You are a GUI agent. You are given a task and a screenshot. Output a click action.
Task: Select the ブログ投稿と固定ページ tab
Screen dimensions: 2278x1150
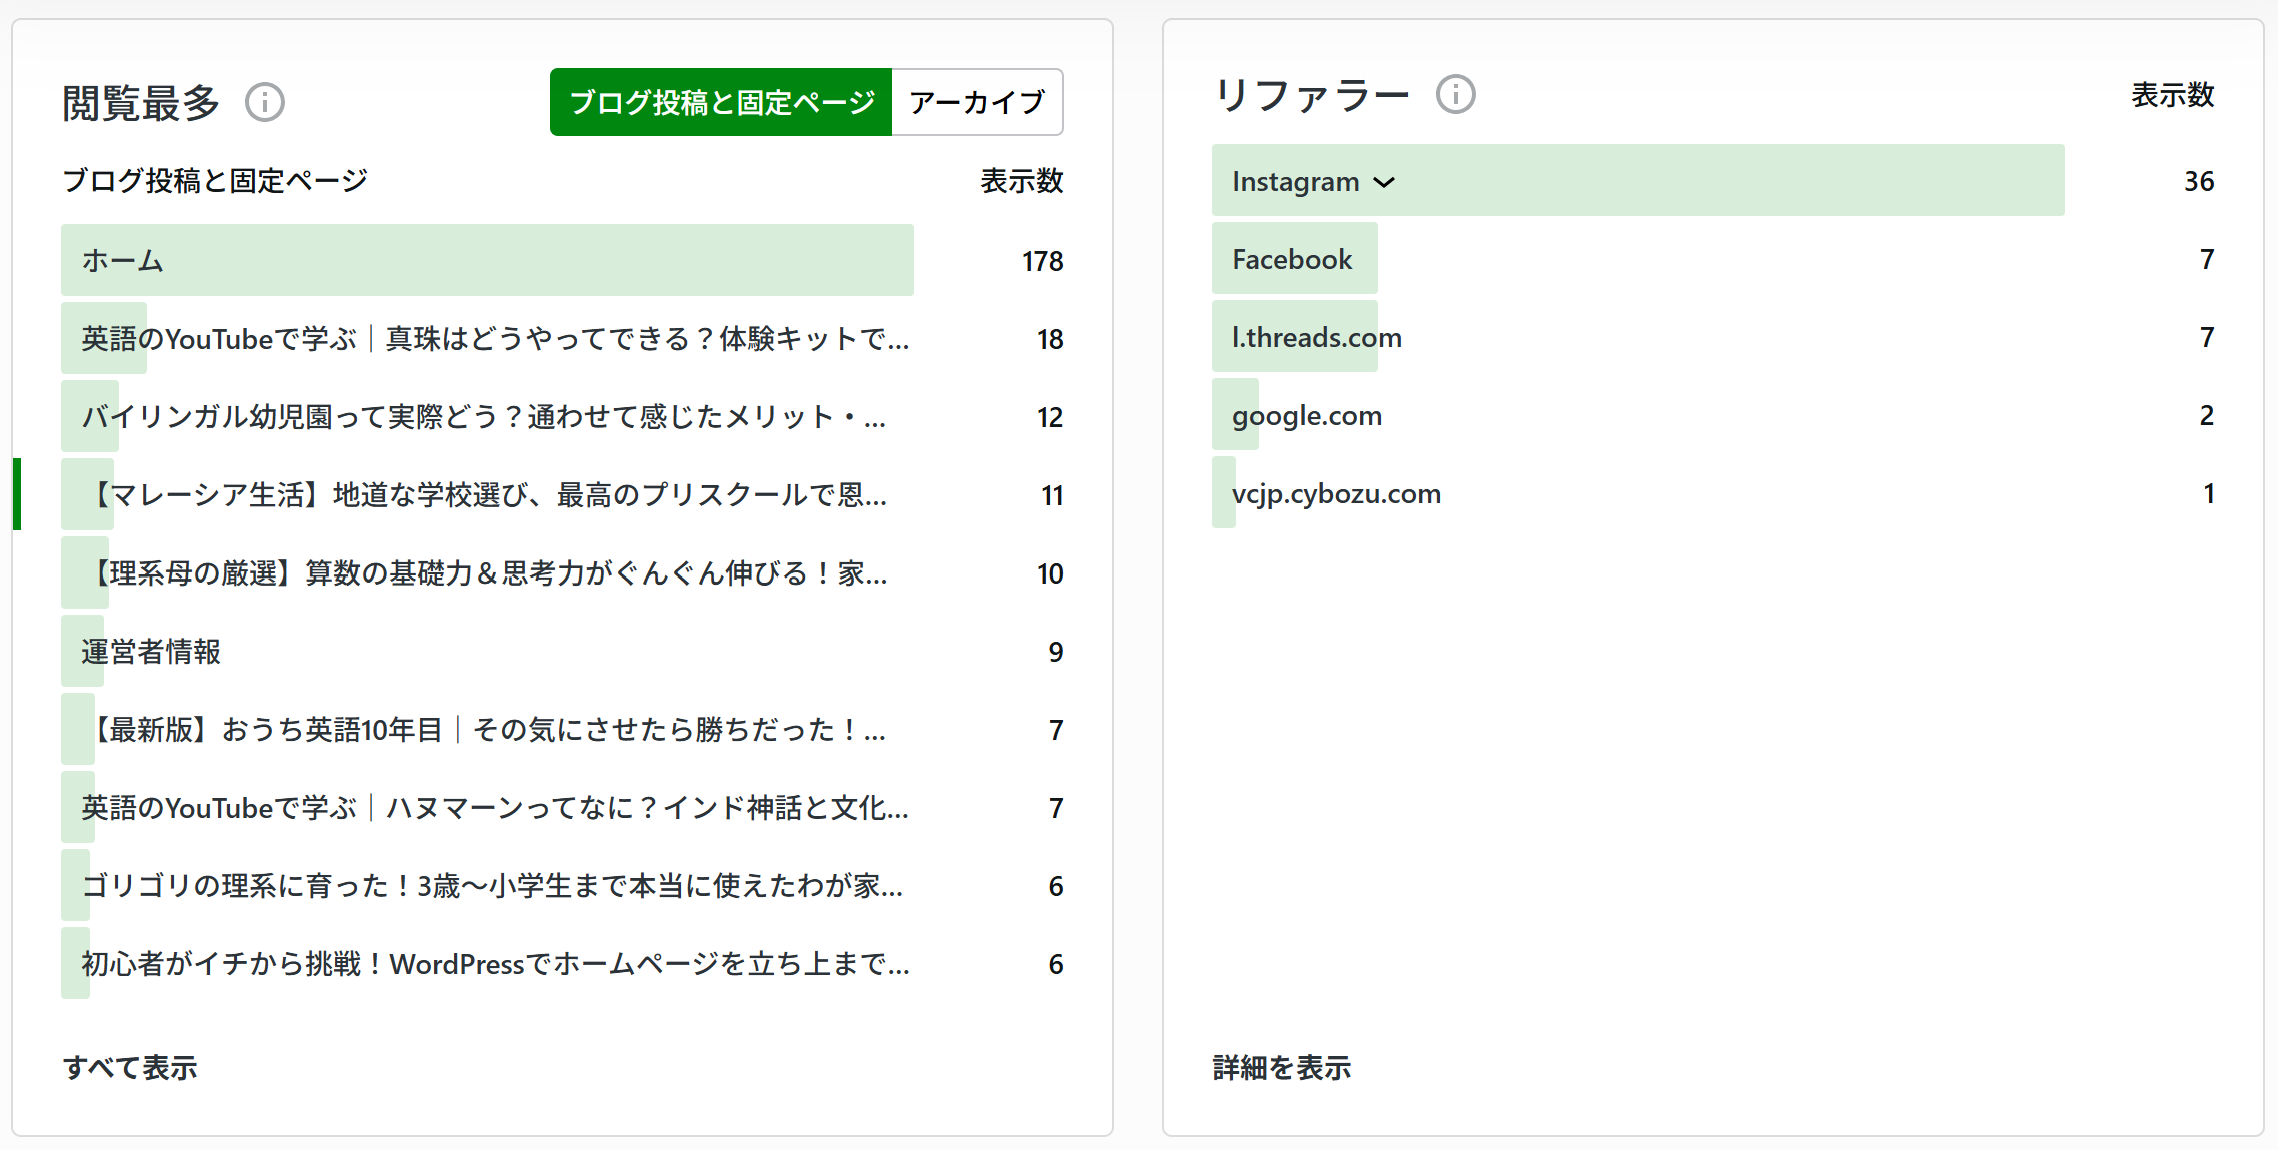coord(721,102)
